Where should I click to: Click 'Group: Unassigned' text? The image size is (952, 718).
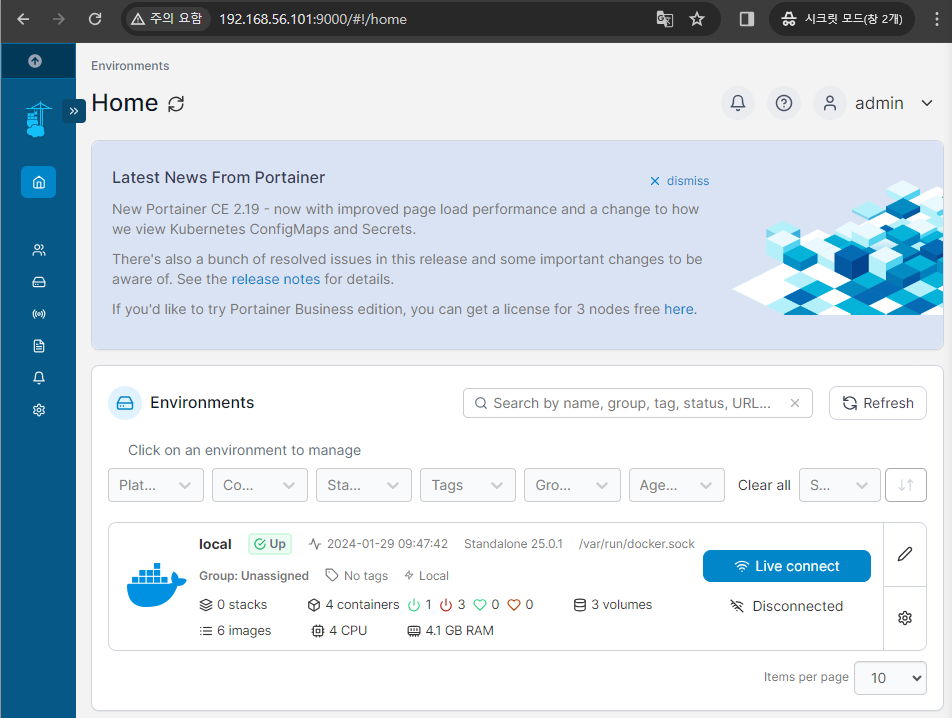pyautogui.click(x=254, y=575)
